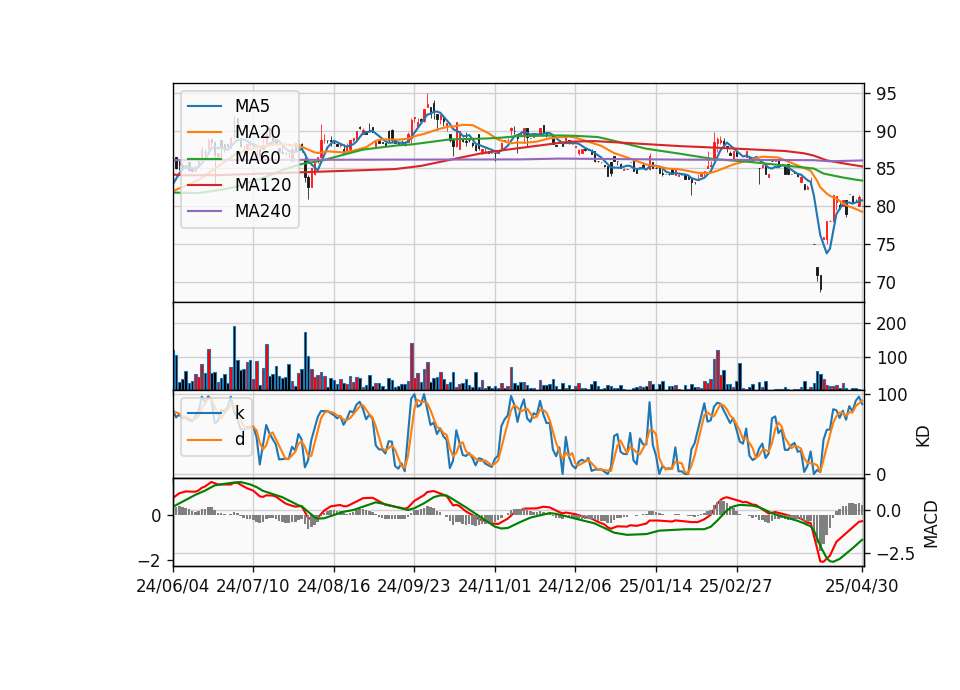The image size is (960, 690).
Task: Click the red MA120 legend line sample
Action: click(x=204, y=185)
